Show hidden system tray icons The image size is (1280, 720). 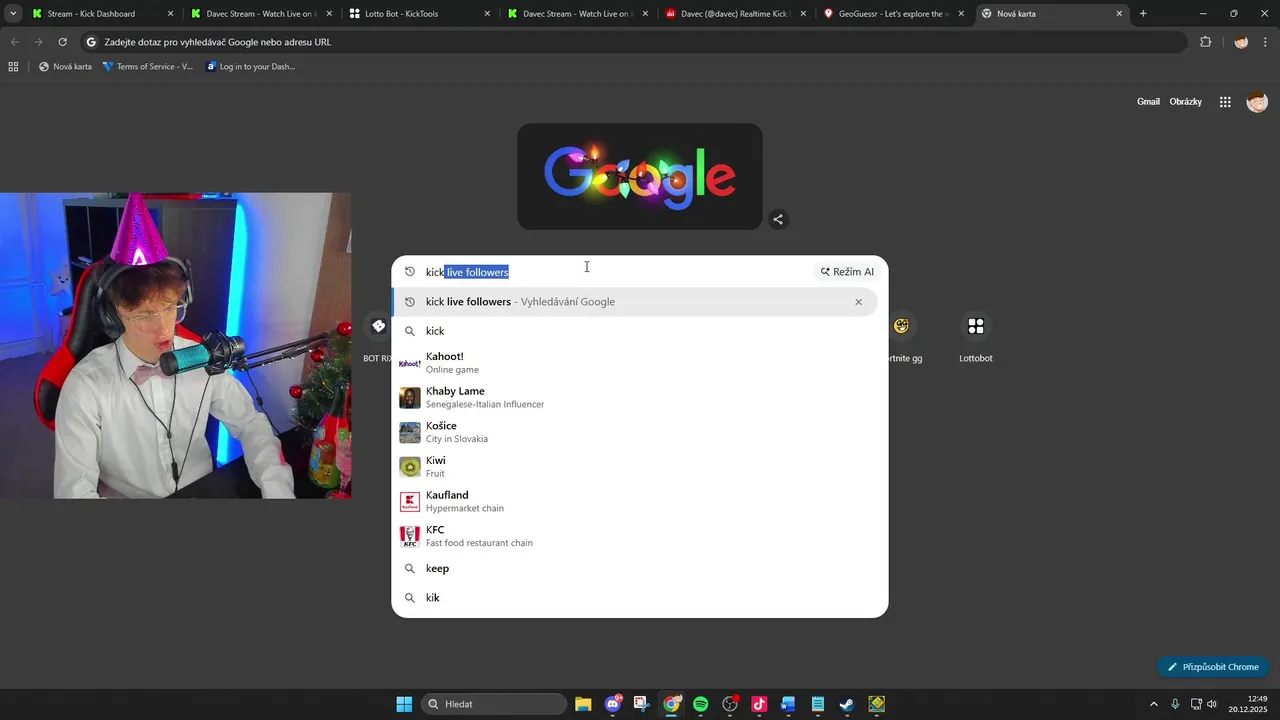1154,704
